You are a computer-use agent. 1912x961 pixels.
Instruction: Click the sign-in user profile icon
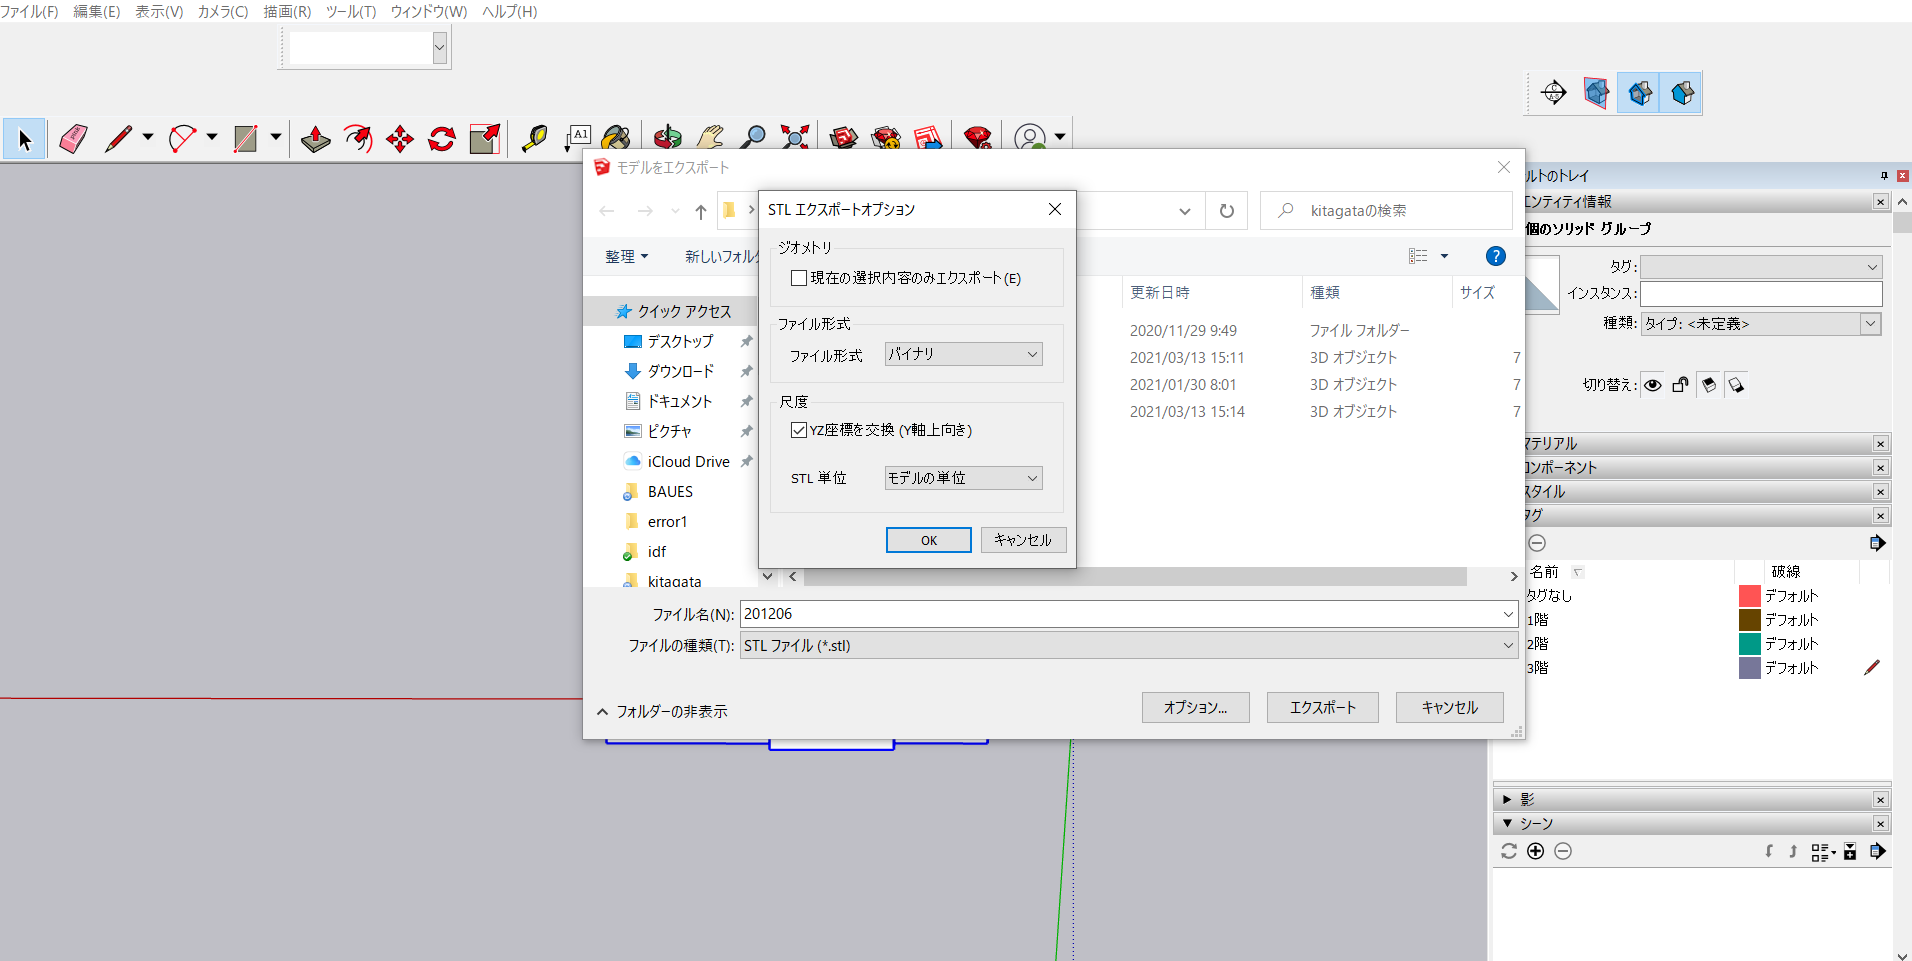[1030, 138]
